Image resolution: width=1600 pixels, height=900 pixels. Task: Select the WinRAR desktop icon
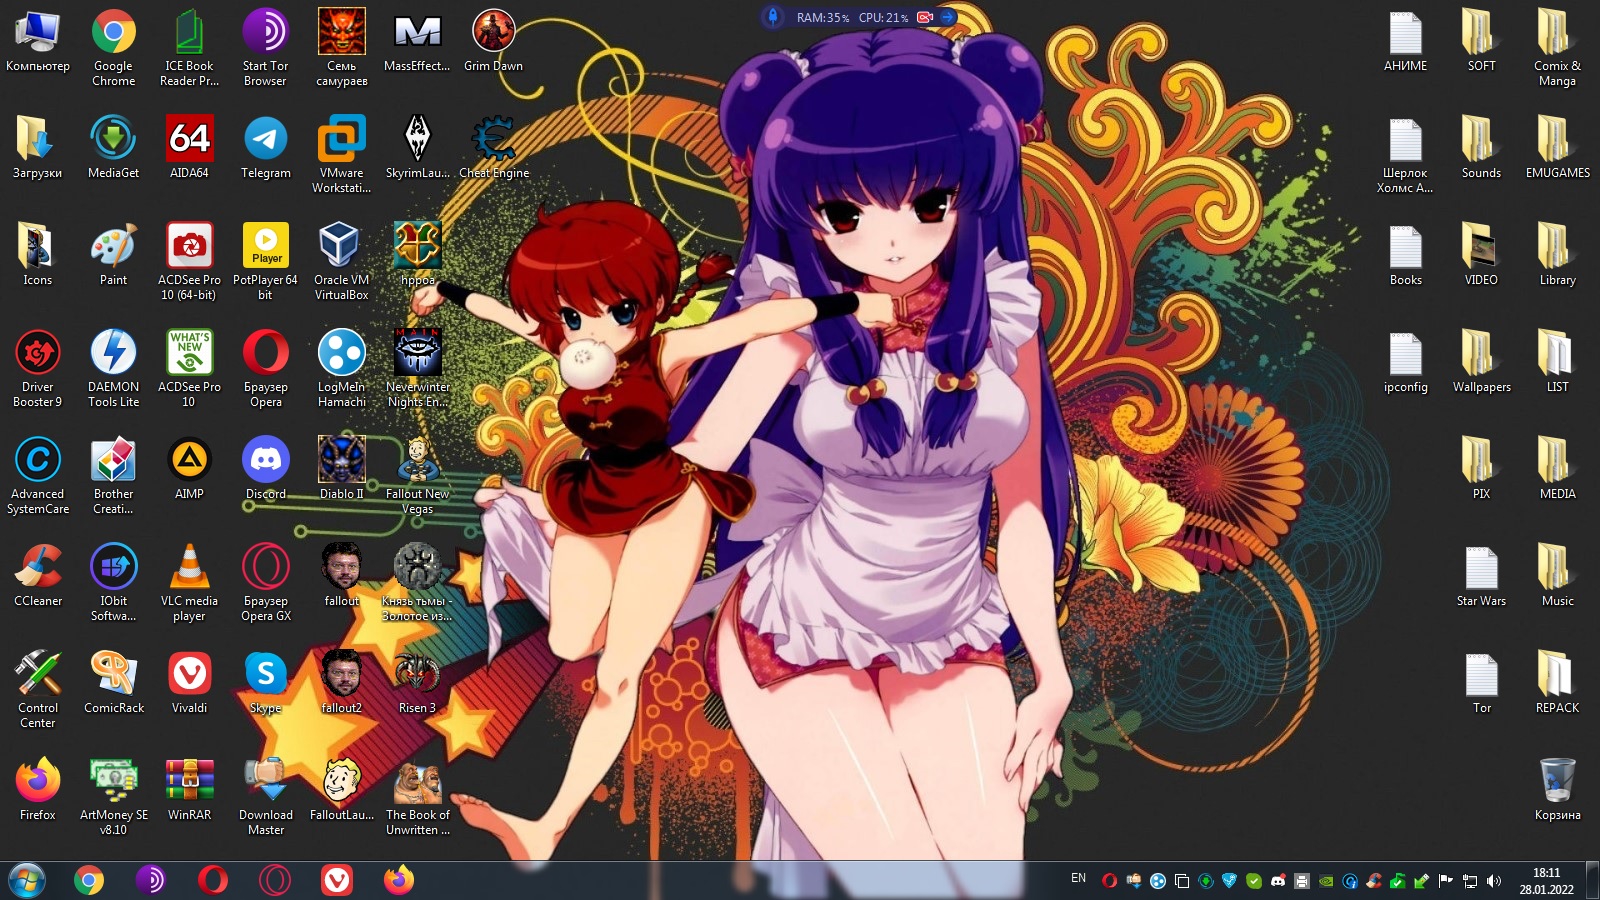[x=189, y=790]
